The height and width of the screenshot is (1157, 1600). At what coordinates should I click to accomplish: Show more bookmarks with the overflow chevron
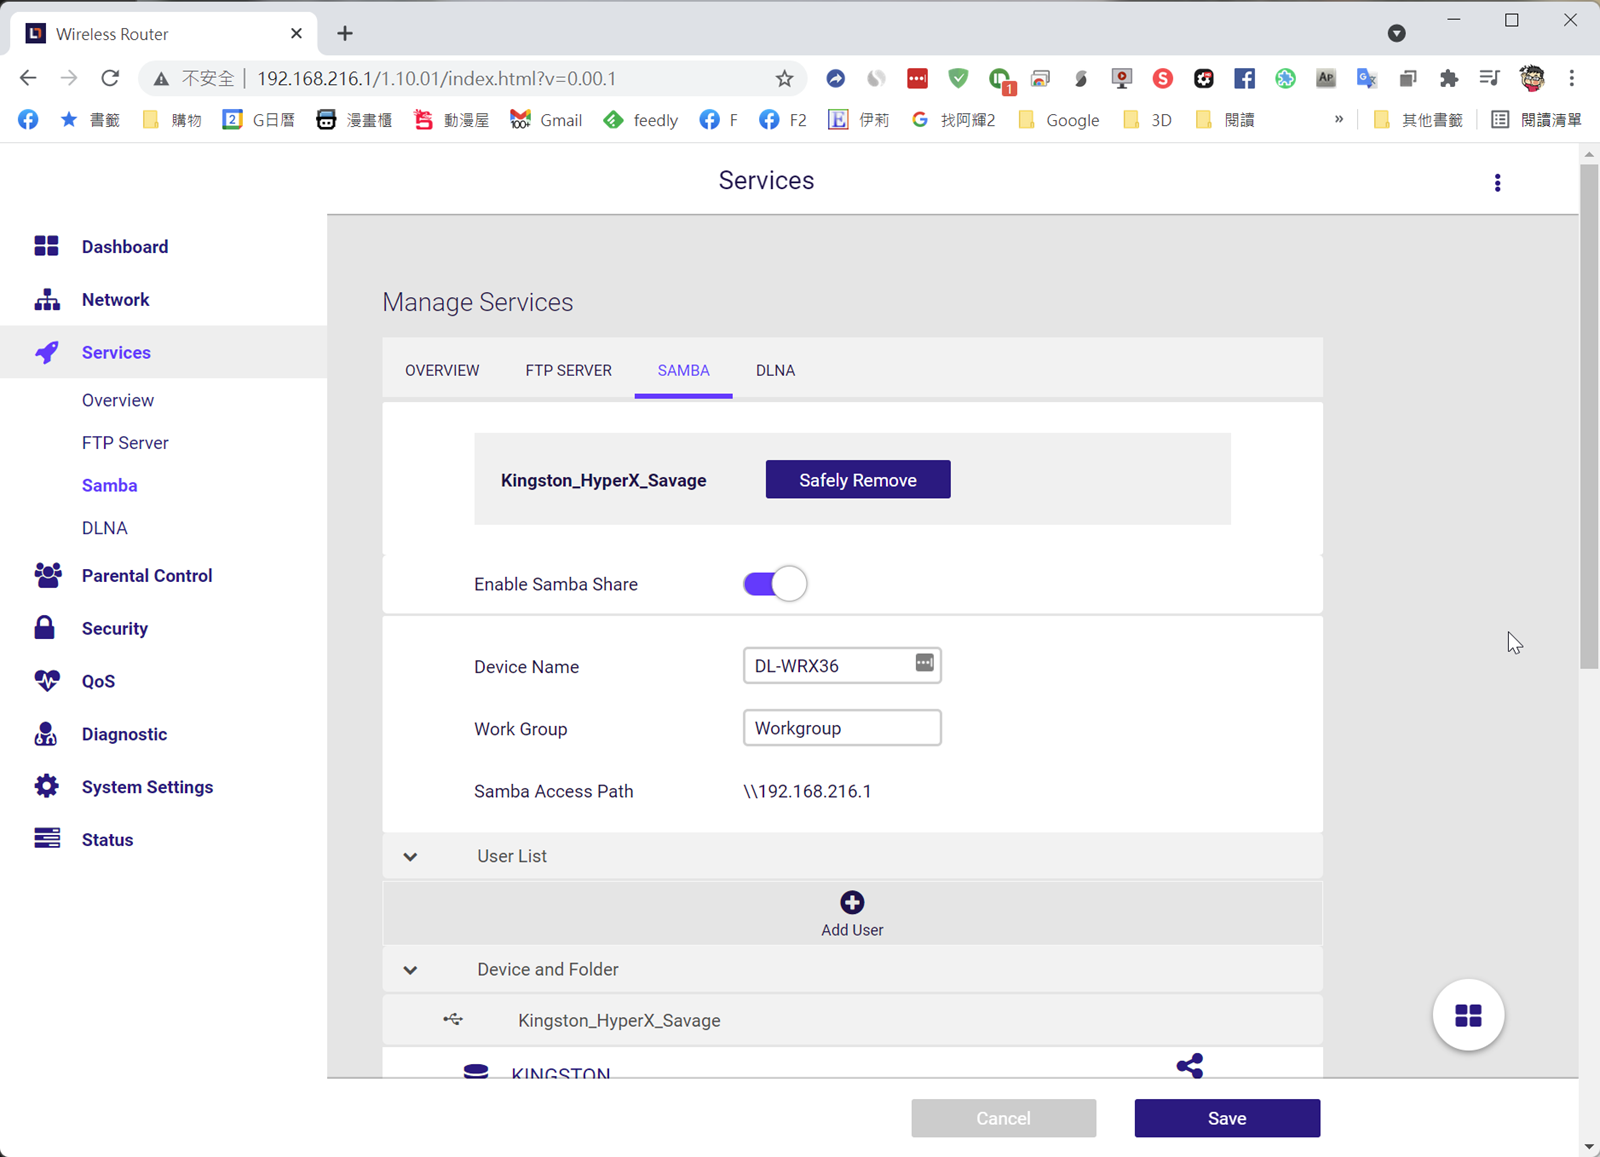point(1339,120)
